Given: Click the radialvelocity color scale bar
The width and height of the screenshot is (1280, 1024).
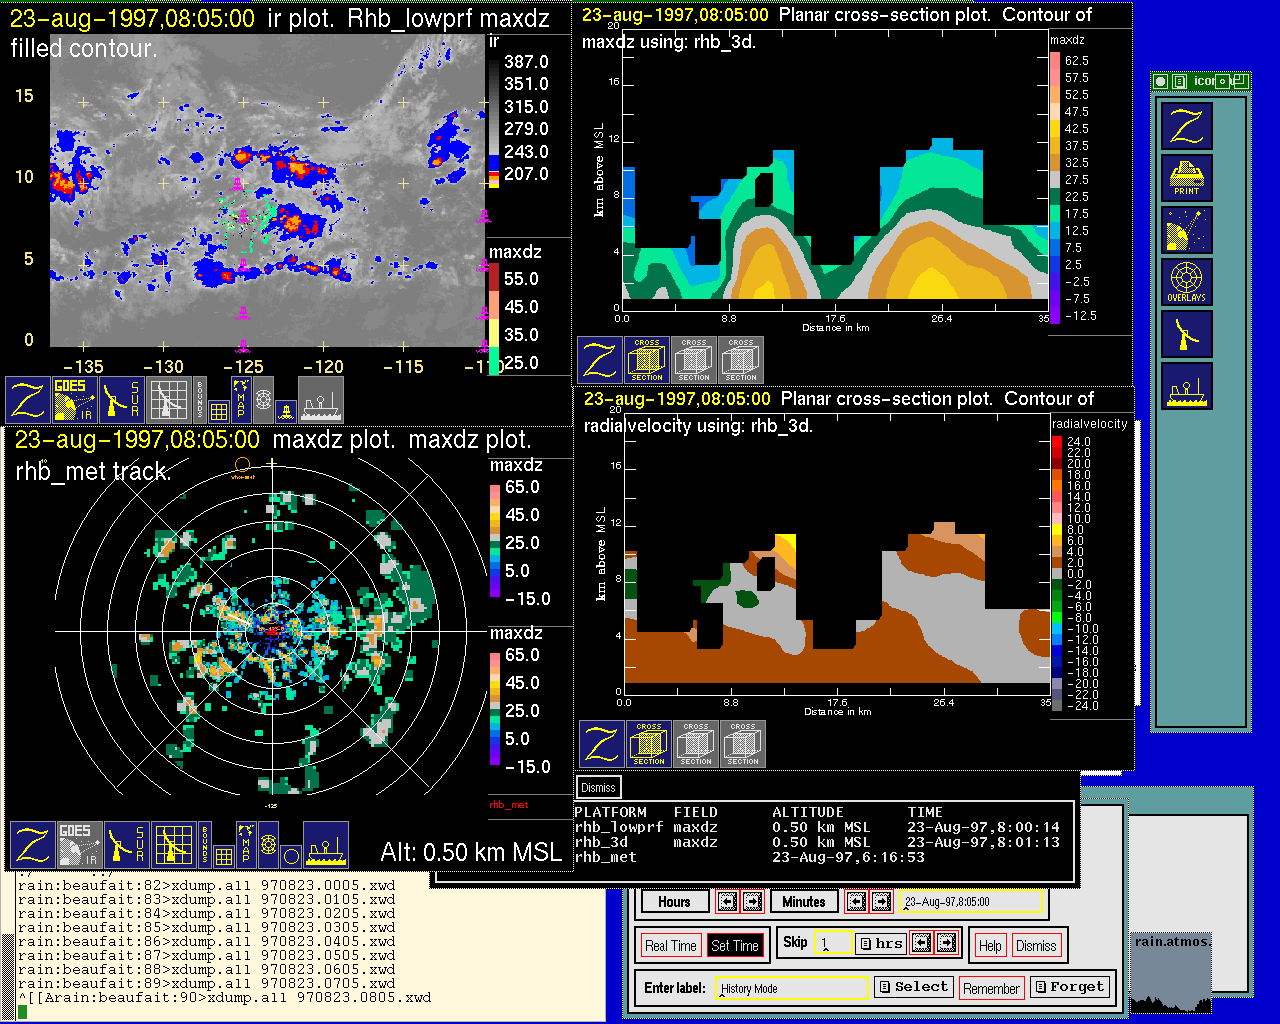Looking at the screenshot, I should click(x=1057, y=573).
